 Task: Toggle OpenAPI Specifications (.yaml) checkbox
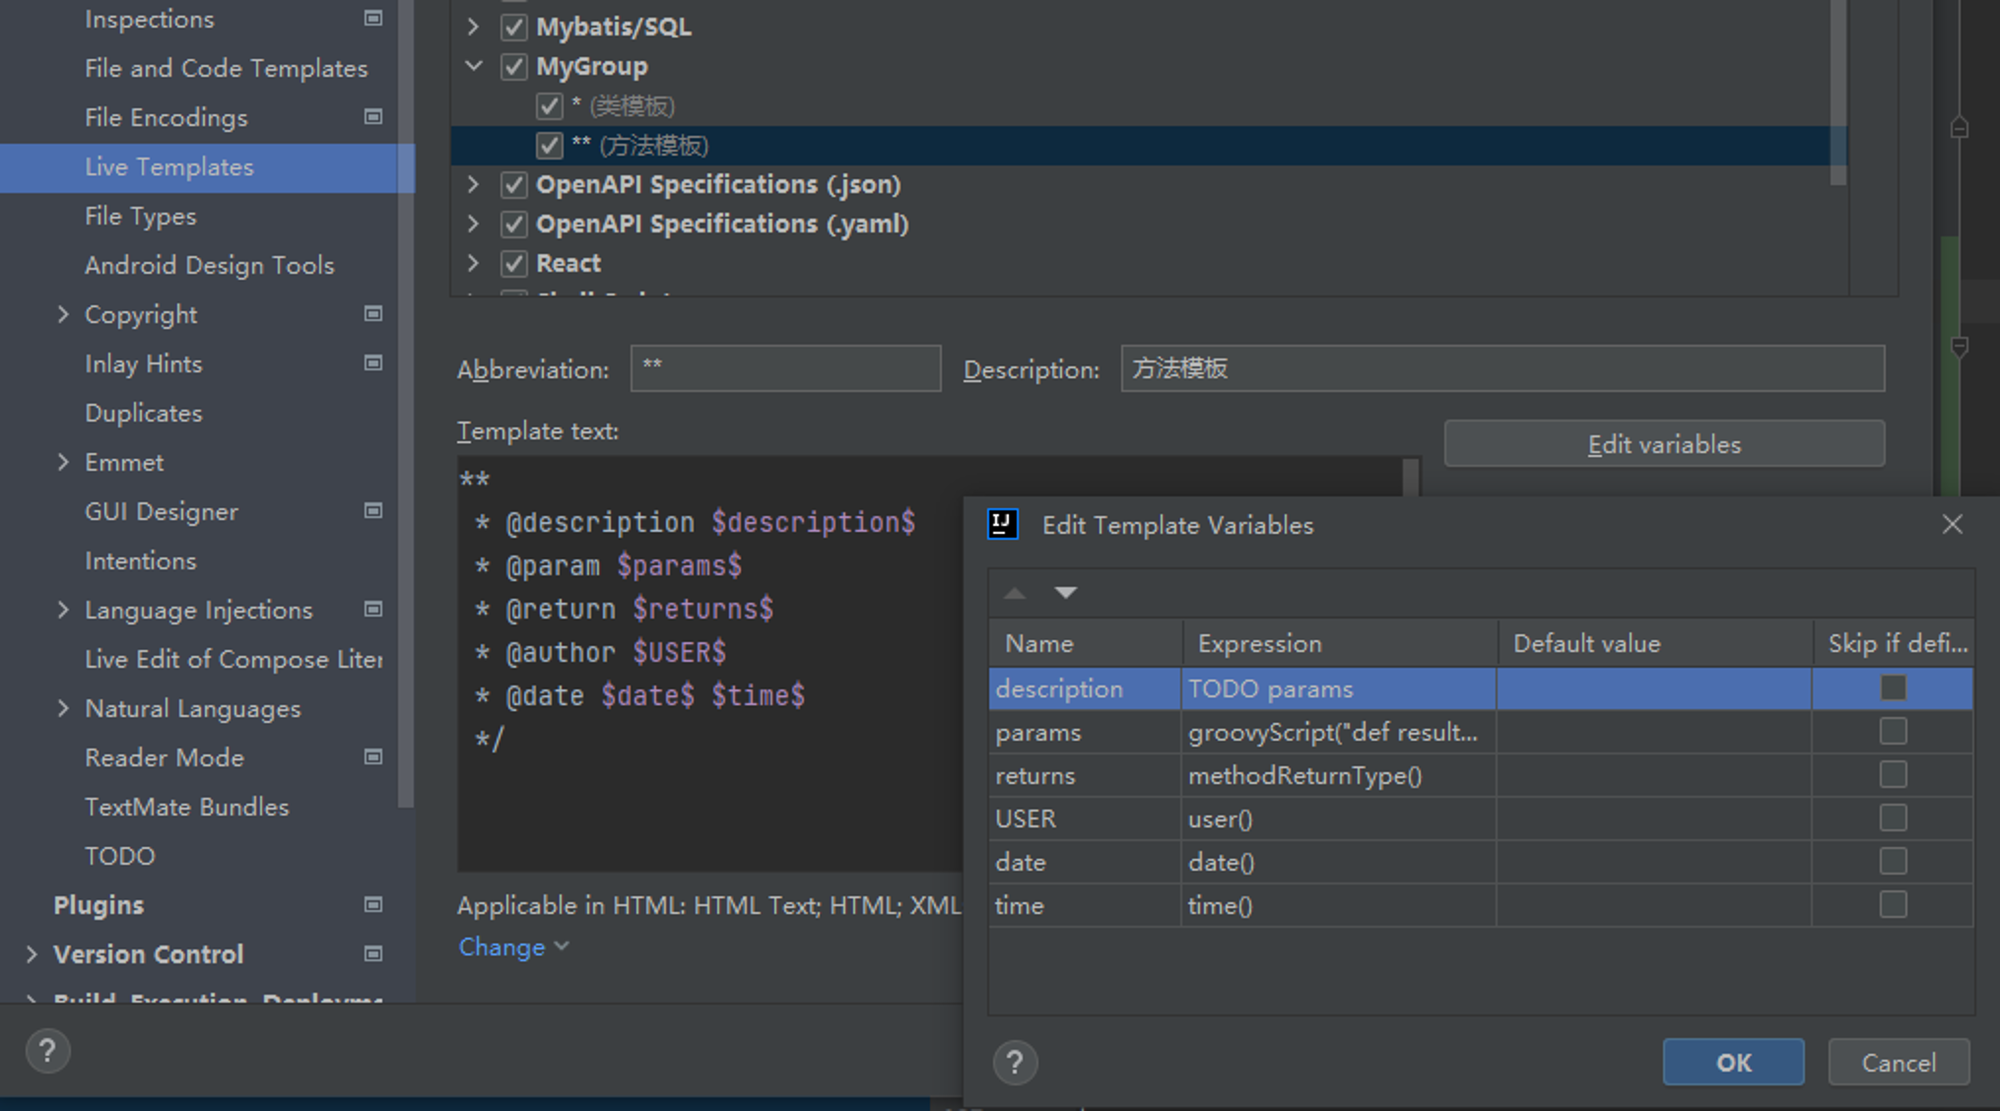click(x=514, y=224)
